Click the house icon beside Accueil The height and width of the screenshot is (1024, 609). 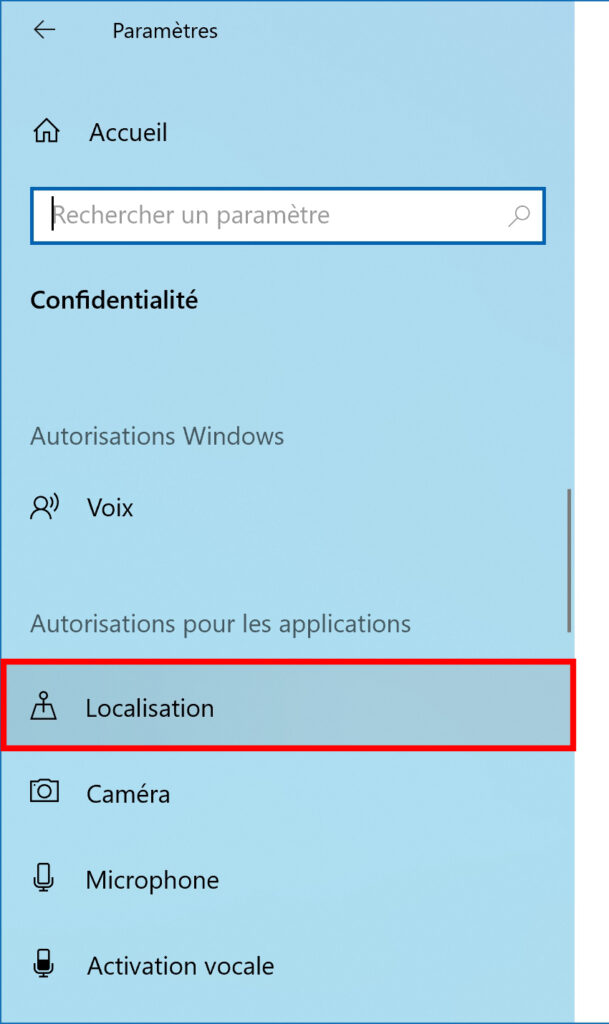click(x=46, y=131)
